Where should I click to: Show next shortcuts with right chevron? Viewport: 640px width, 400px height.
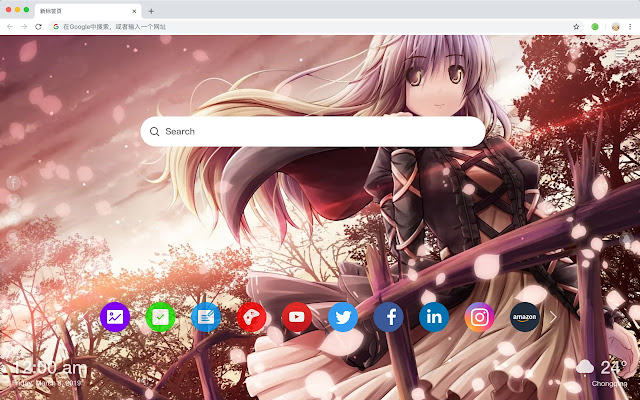pyautogui.click(x=553, y=317)
